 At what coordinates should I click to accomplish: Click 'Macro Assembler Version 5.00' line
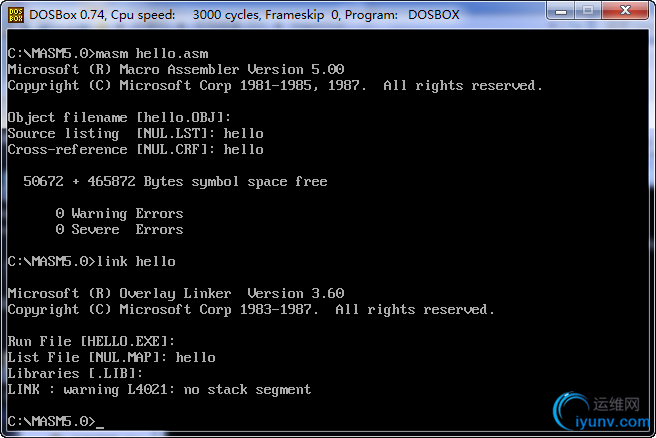coord(176,69)
